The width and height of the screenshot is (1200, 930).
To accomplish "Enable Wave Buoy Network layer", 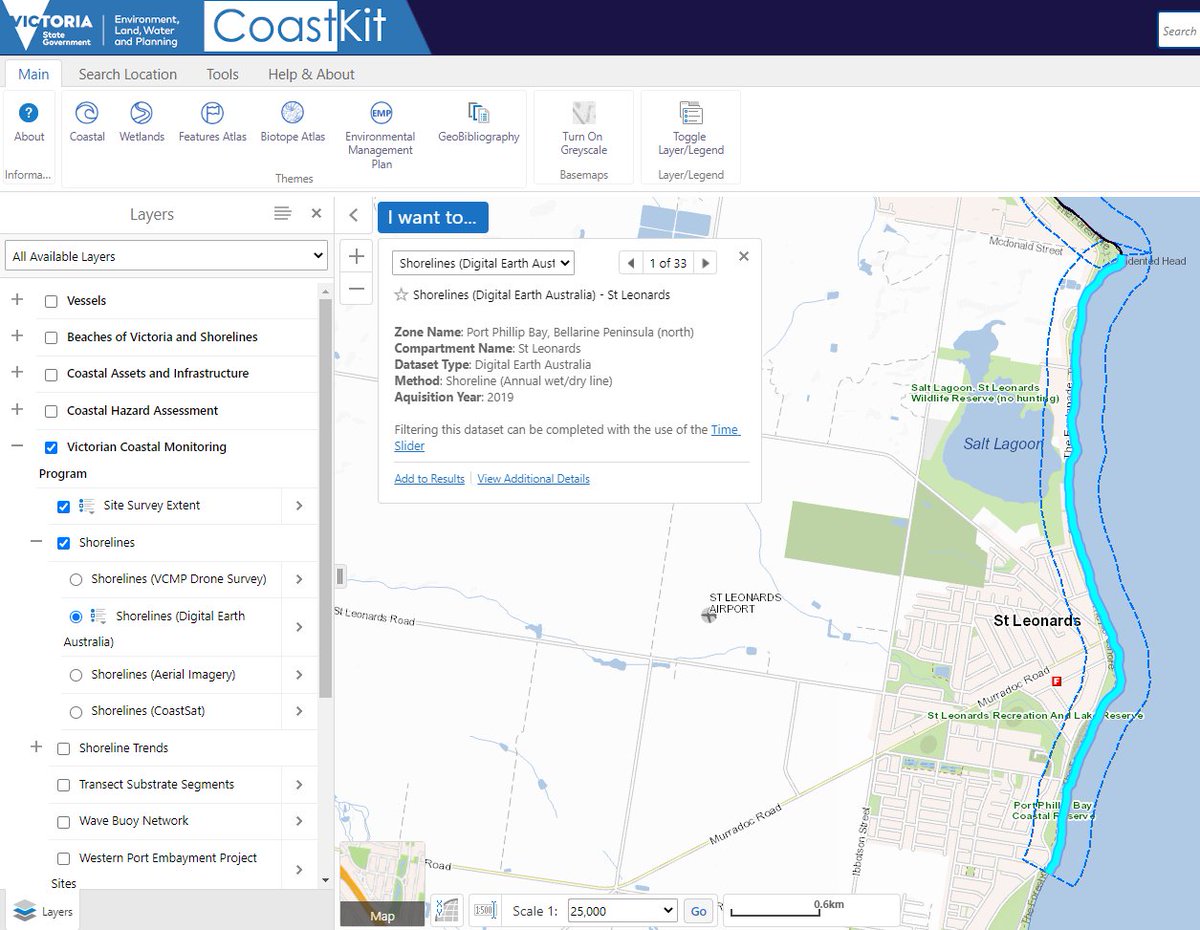I will point(64,822).
